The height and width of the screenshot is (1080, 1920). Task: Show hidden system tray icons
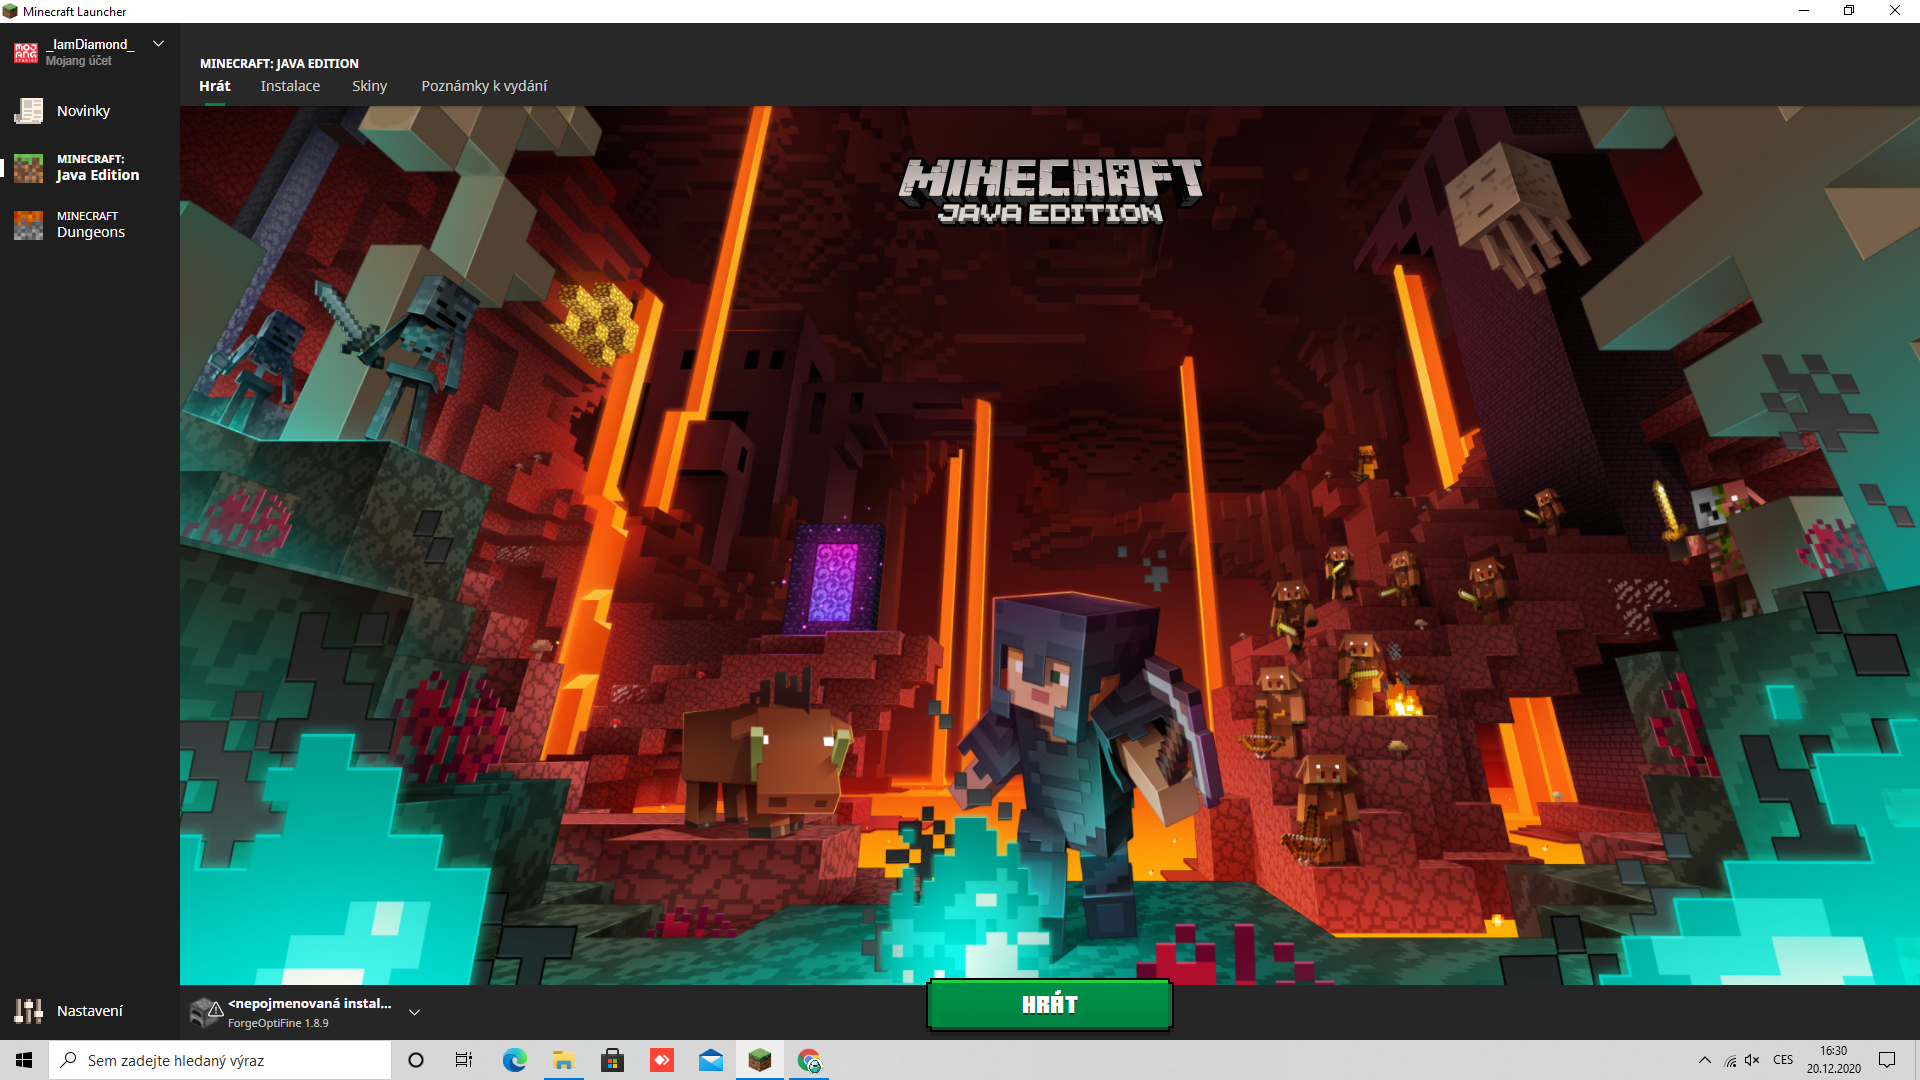(x=1704, y=1060)
